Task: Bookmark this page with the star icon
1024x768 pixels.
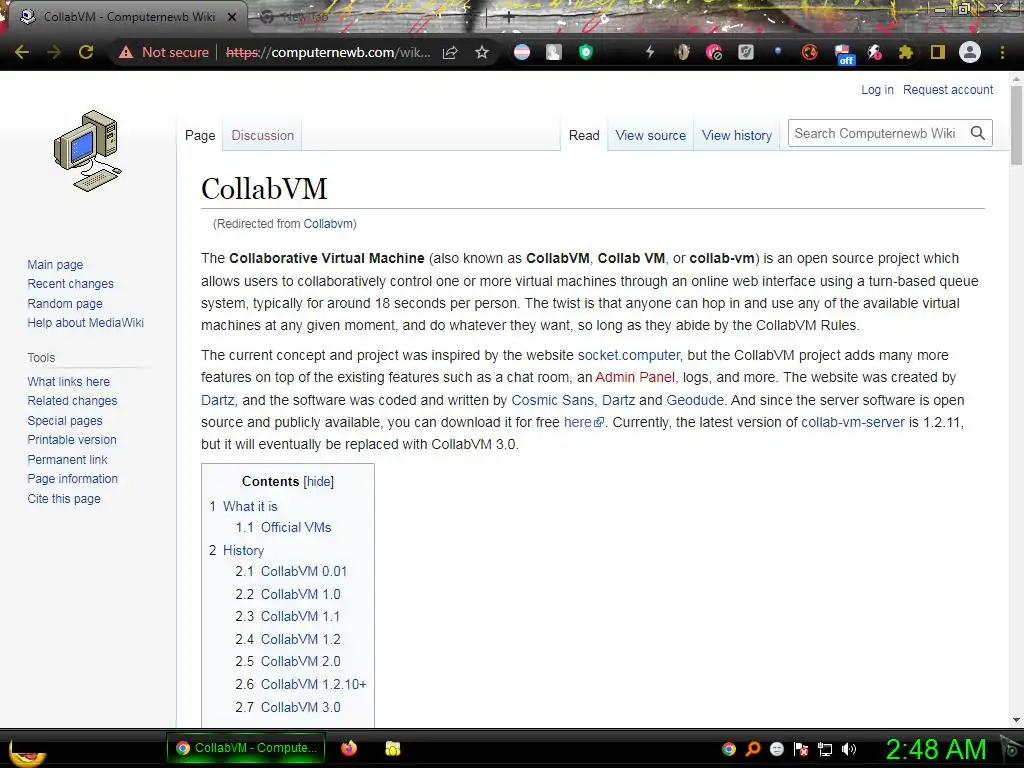Action: pyautogui.click(x=482, y=52)
